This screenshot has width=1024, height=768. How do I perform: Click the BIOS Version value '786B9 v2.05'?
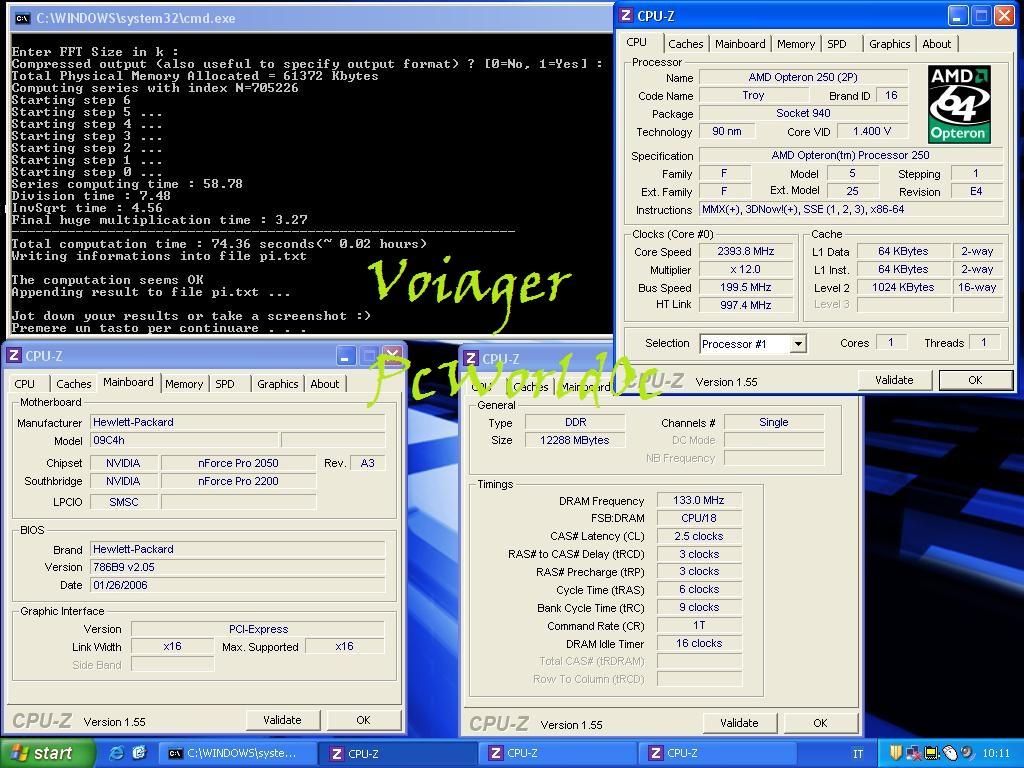tap(238, 567)
